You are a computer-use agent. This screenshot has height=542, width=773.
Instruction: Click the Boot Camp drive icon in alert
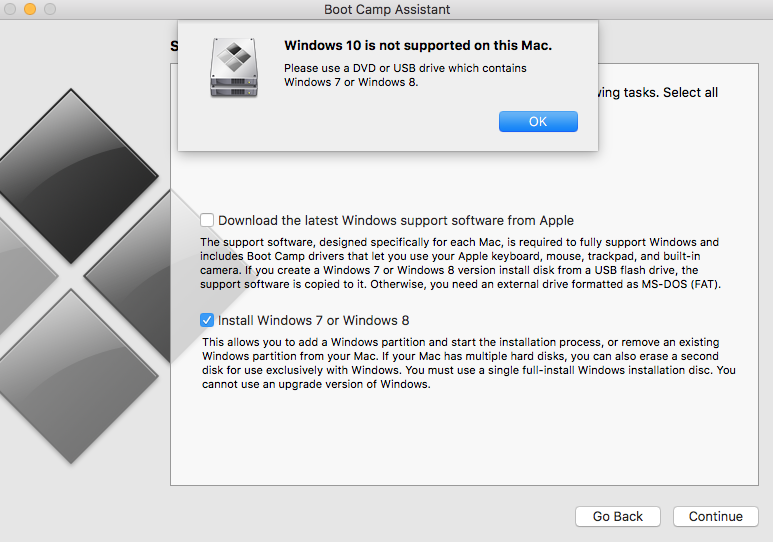coord(234,68)
